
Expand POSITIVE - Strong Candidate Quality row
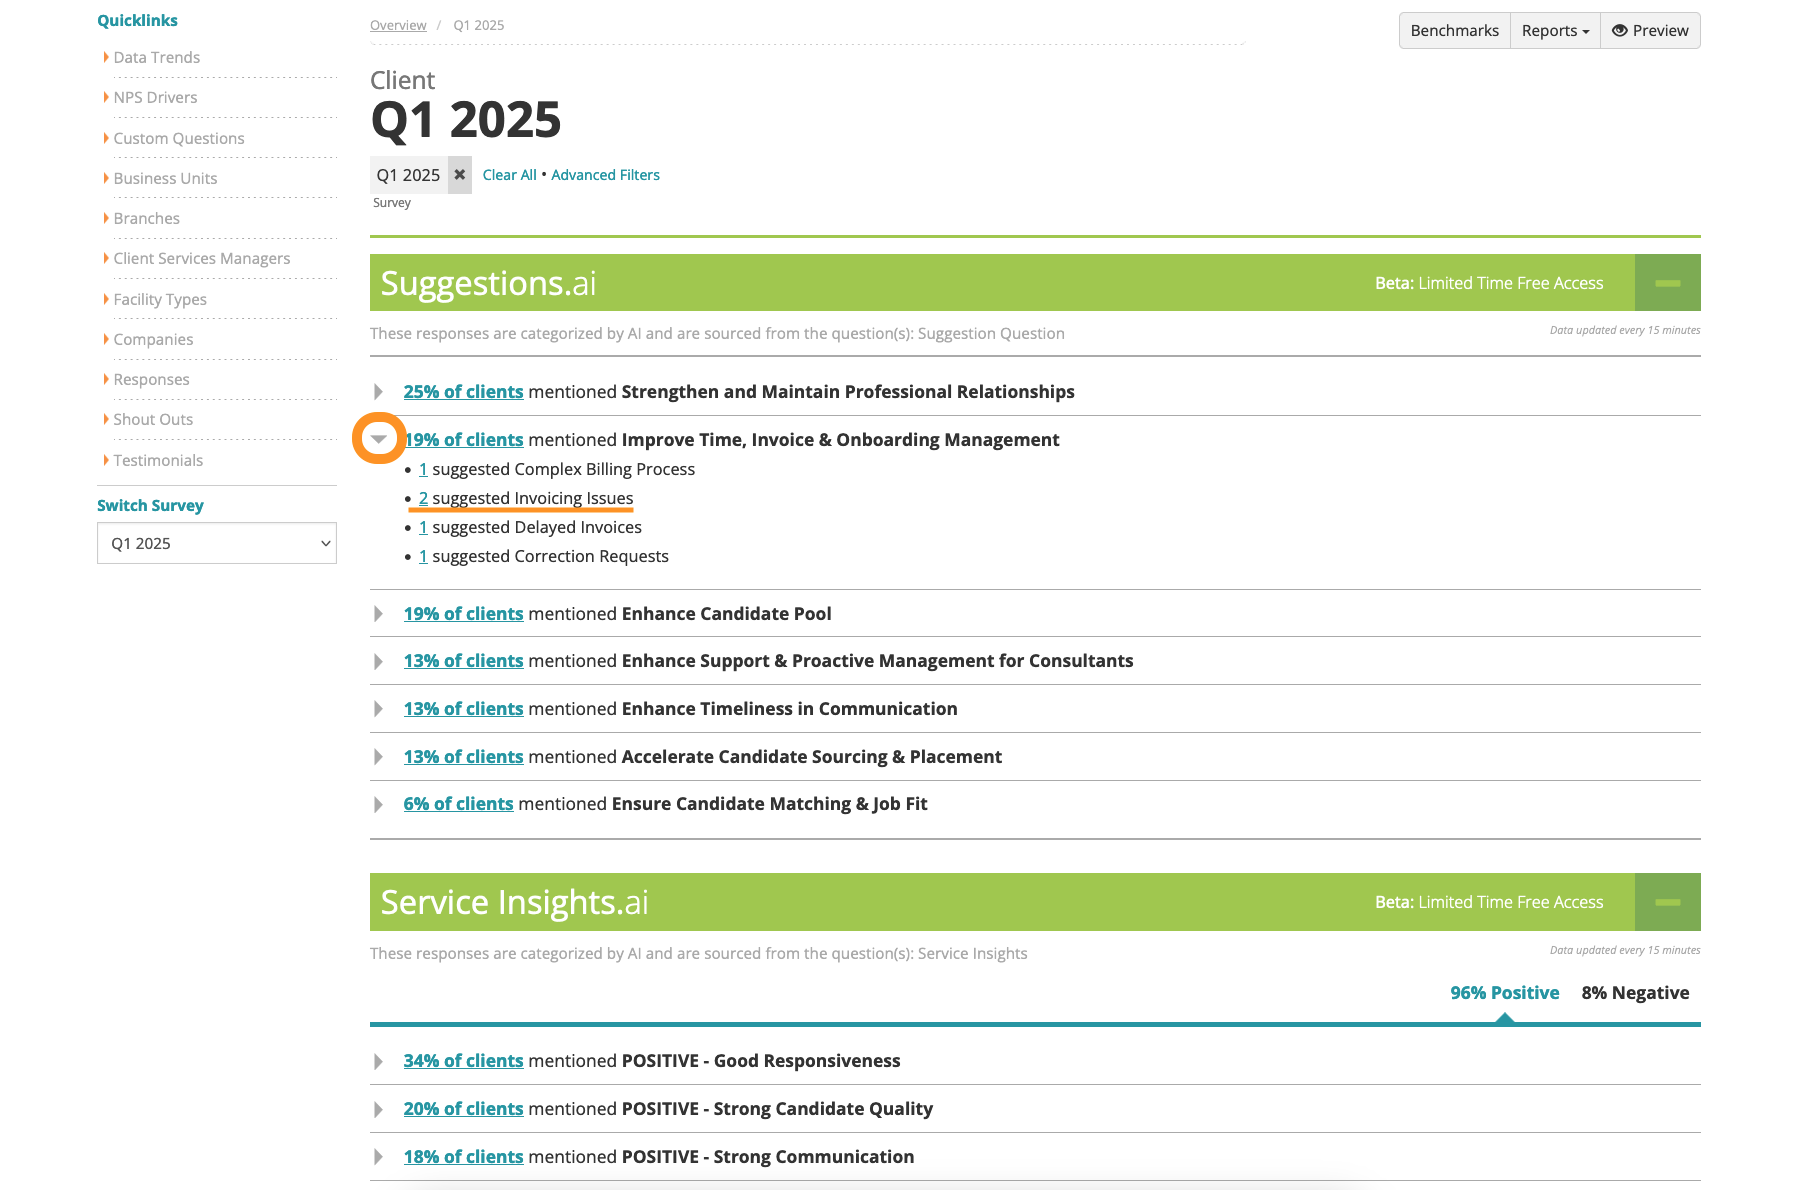(379, 1109)
